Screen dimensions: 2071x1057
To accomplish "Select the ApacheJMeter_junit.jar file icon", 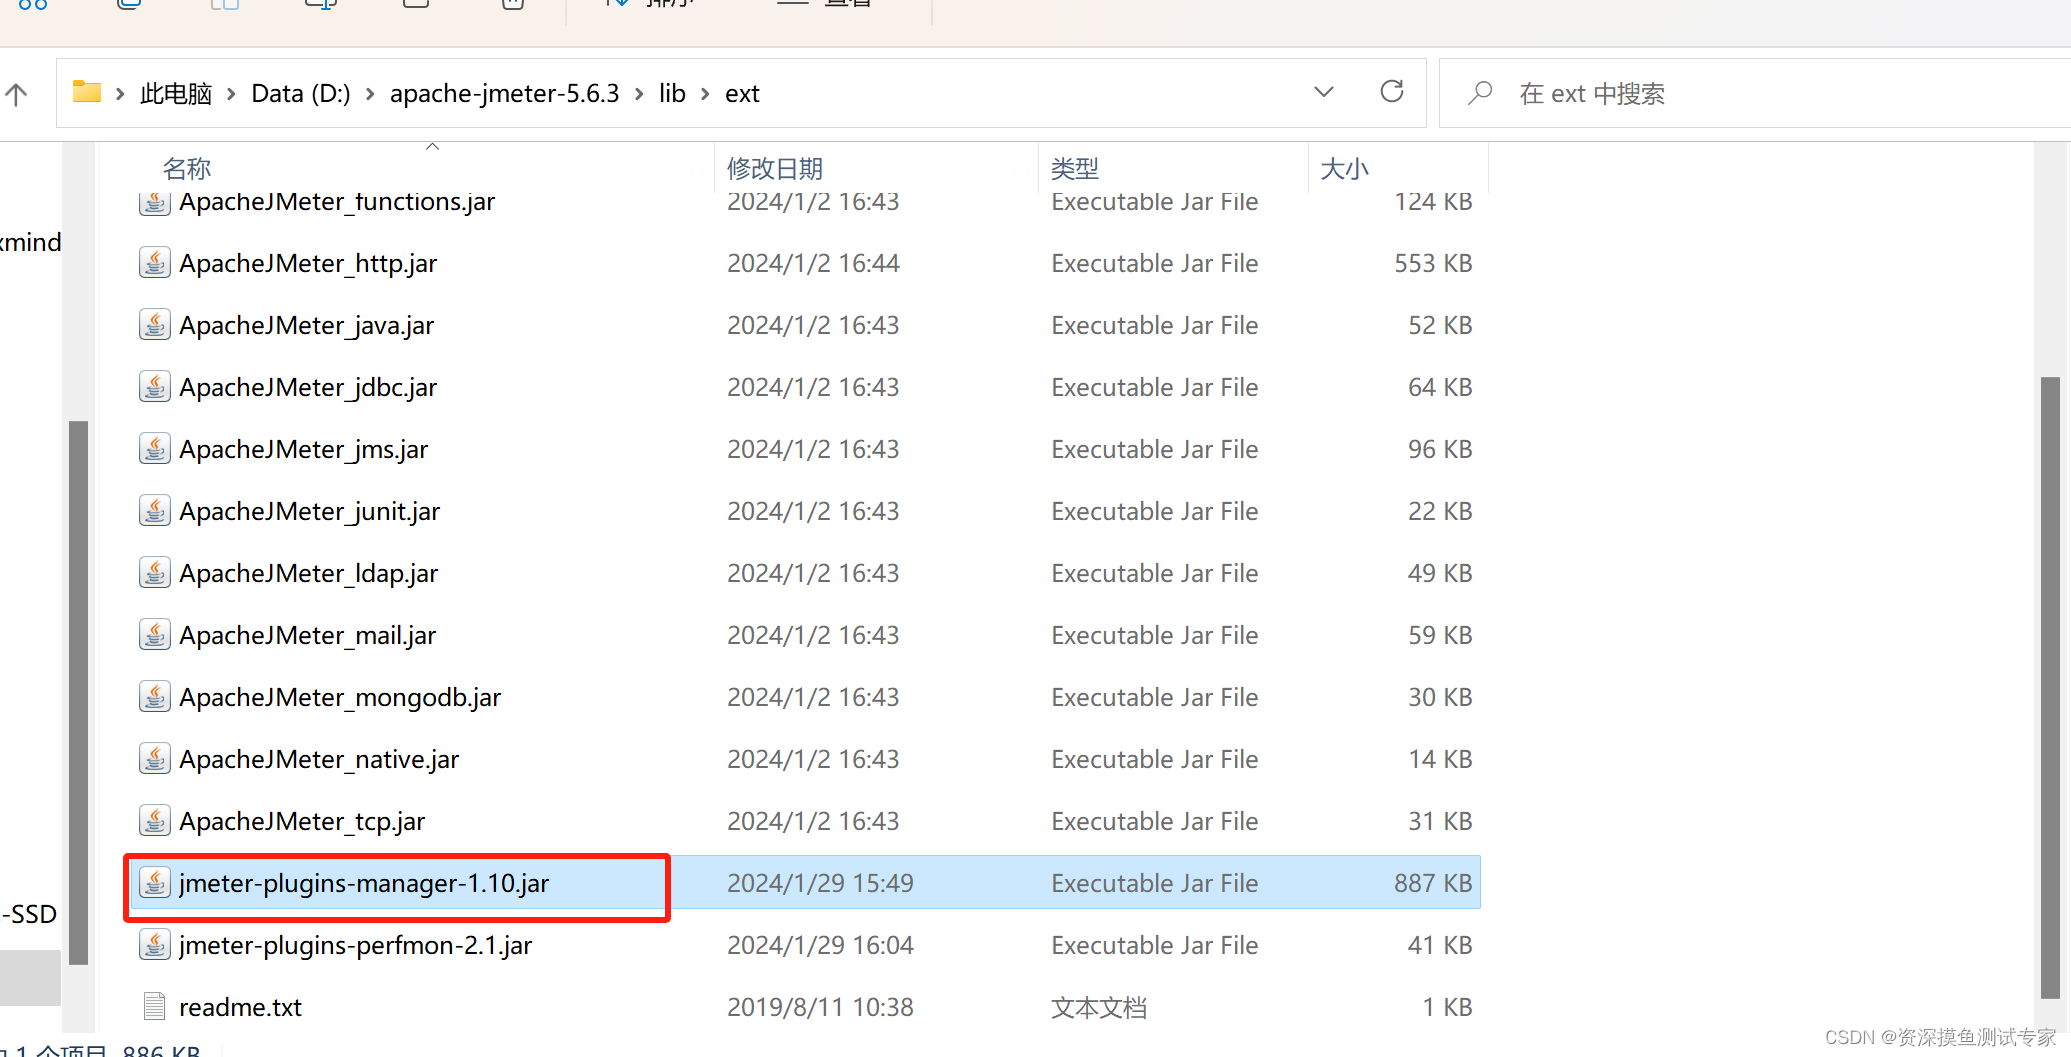I will click(154, 511).
